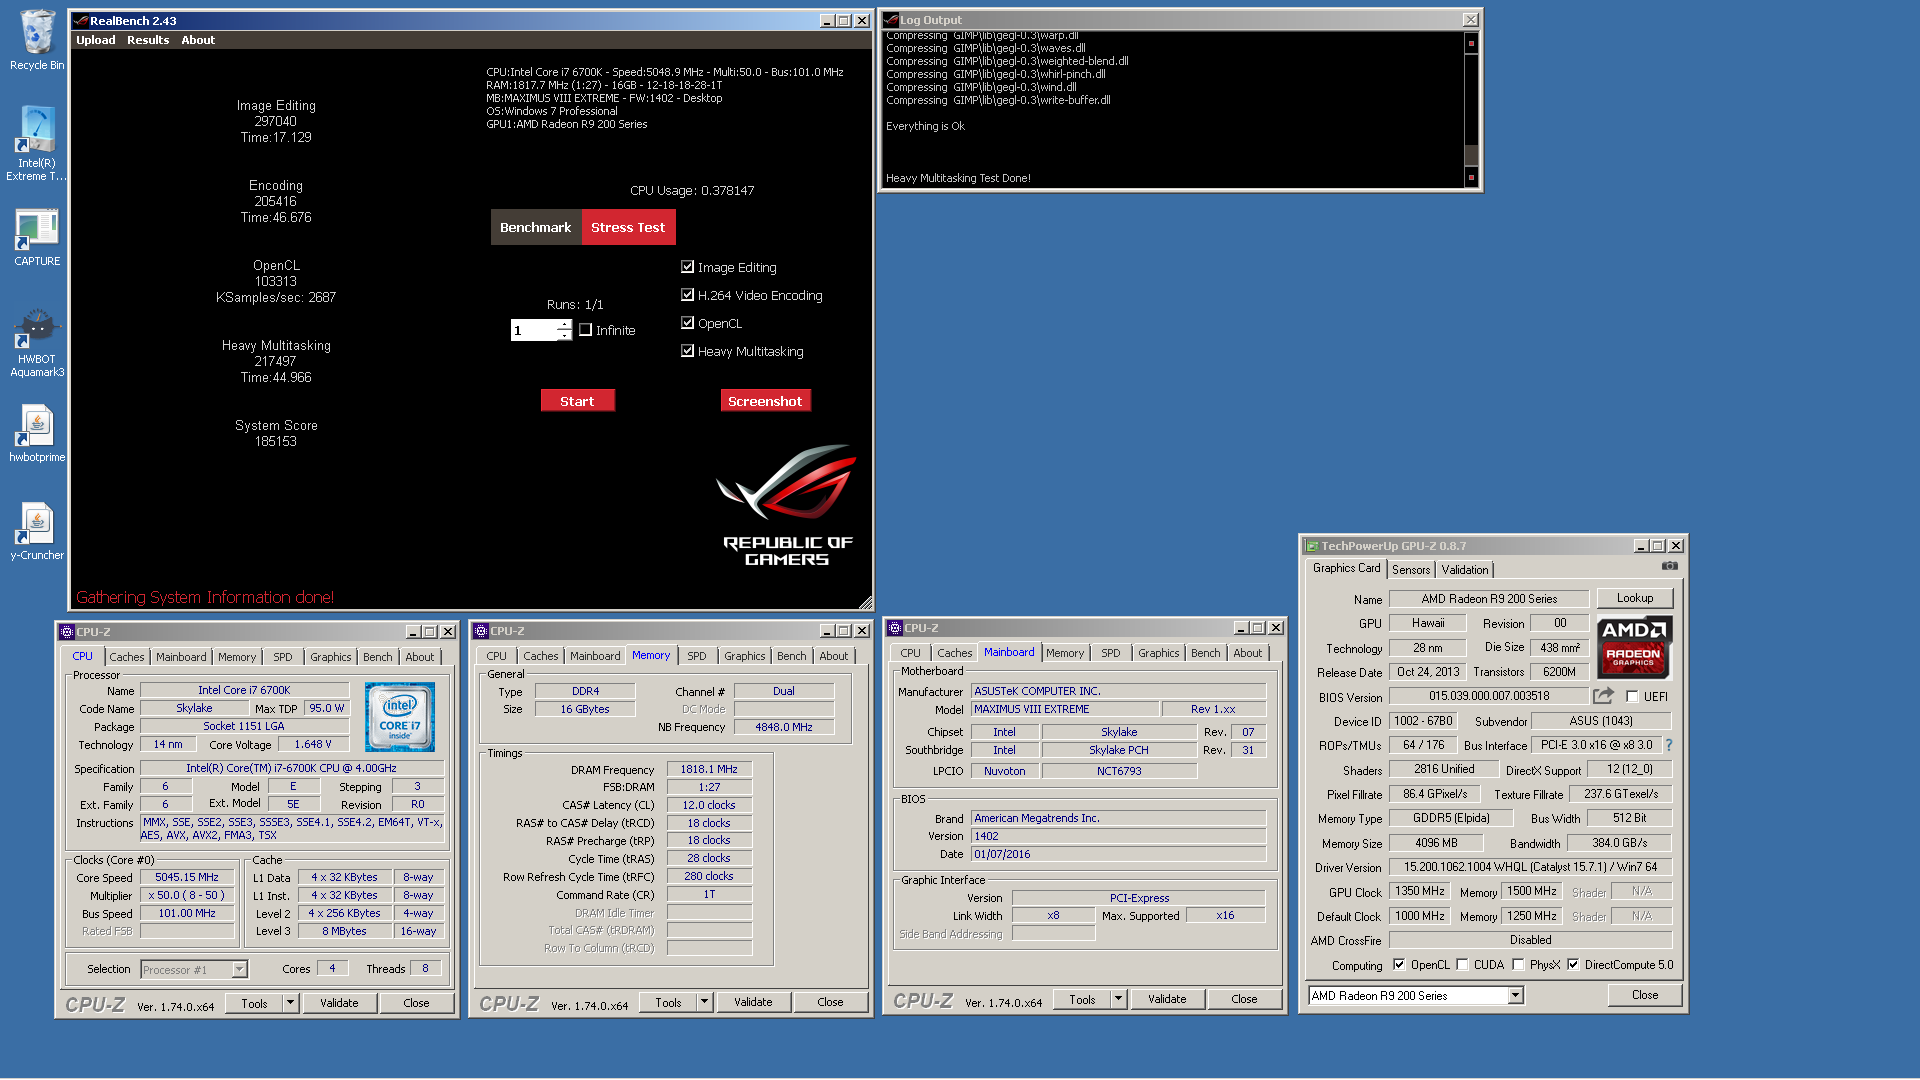Viewport: 1920px width, 1080px height.
Task: Click the CPU-Z Mainboard window title icon
Action: coord(895,628)
